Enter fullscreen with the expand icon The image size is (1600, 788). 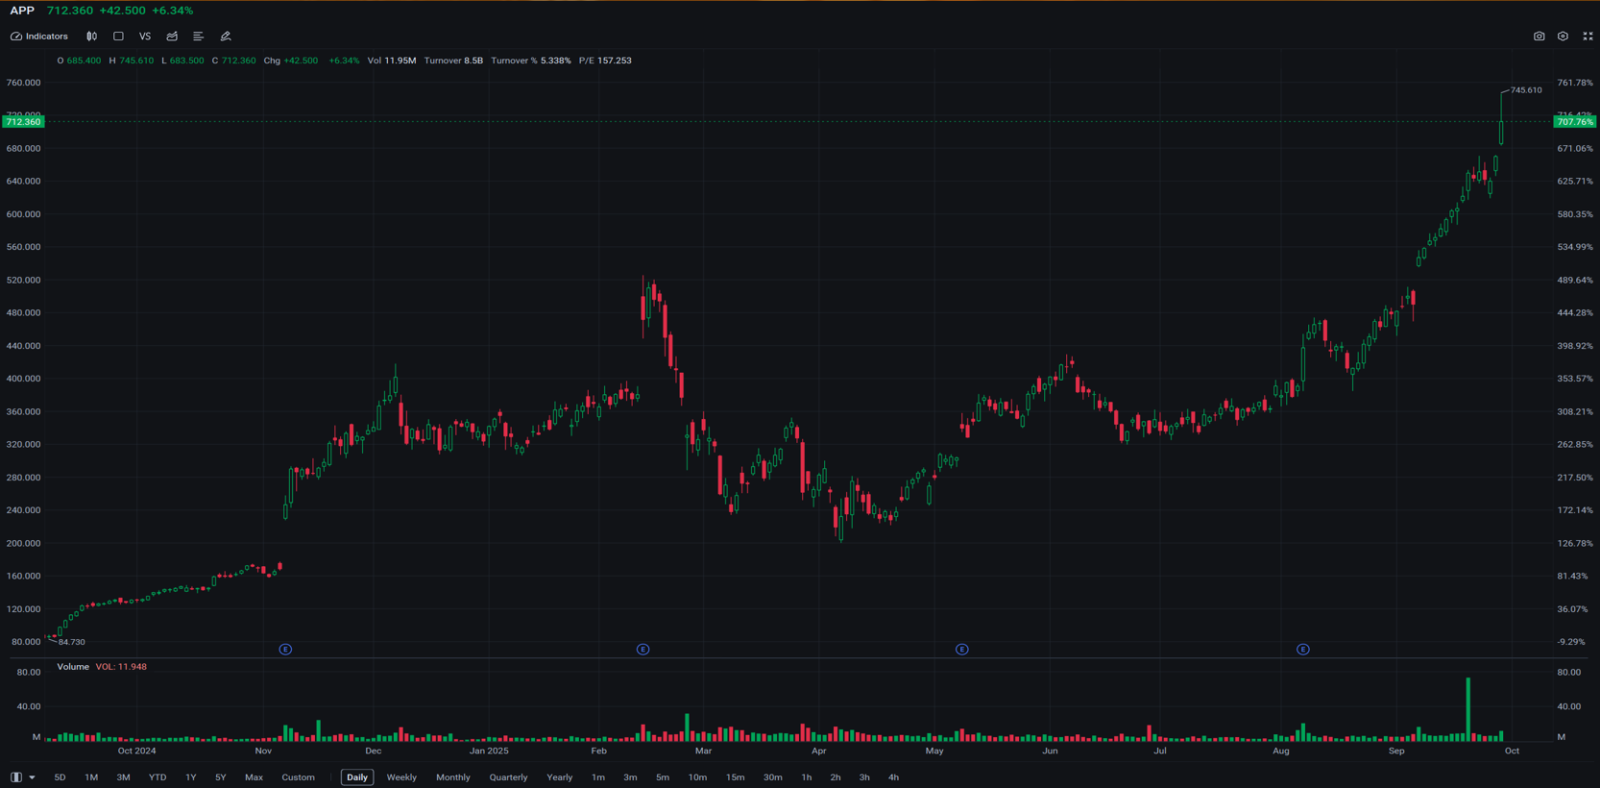pyautogui.click(x=1587, y=36)
